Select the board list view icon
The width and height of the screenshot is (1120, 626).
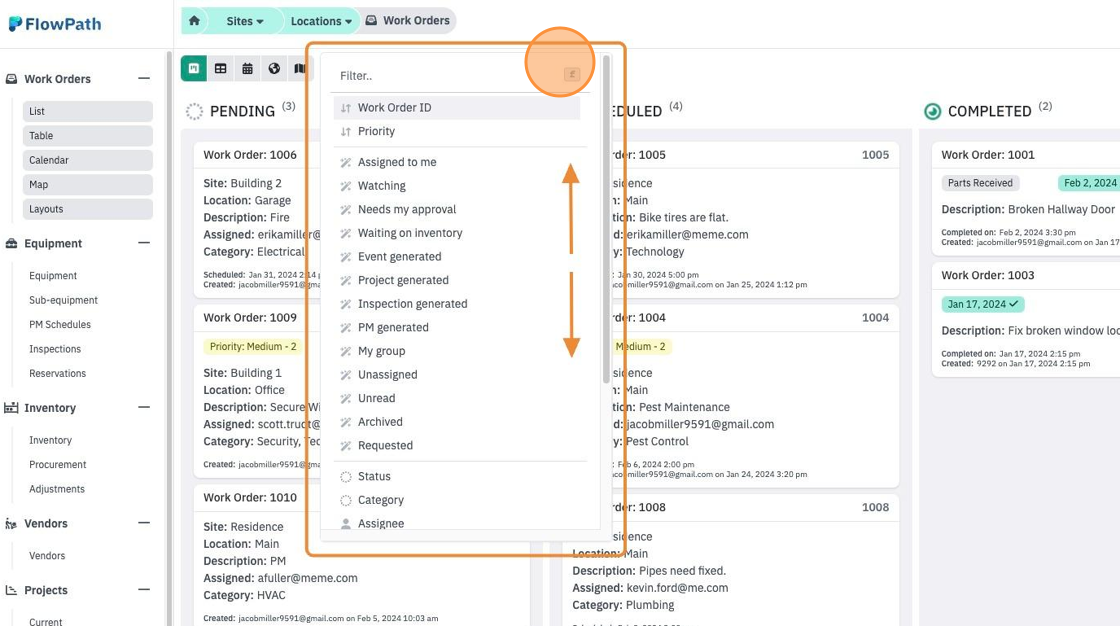194,69
